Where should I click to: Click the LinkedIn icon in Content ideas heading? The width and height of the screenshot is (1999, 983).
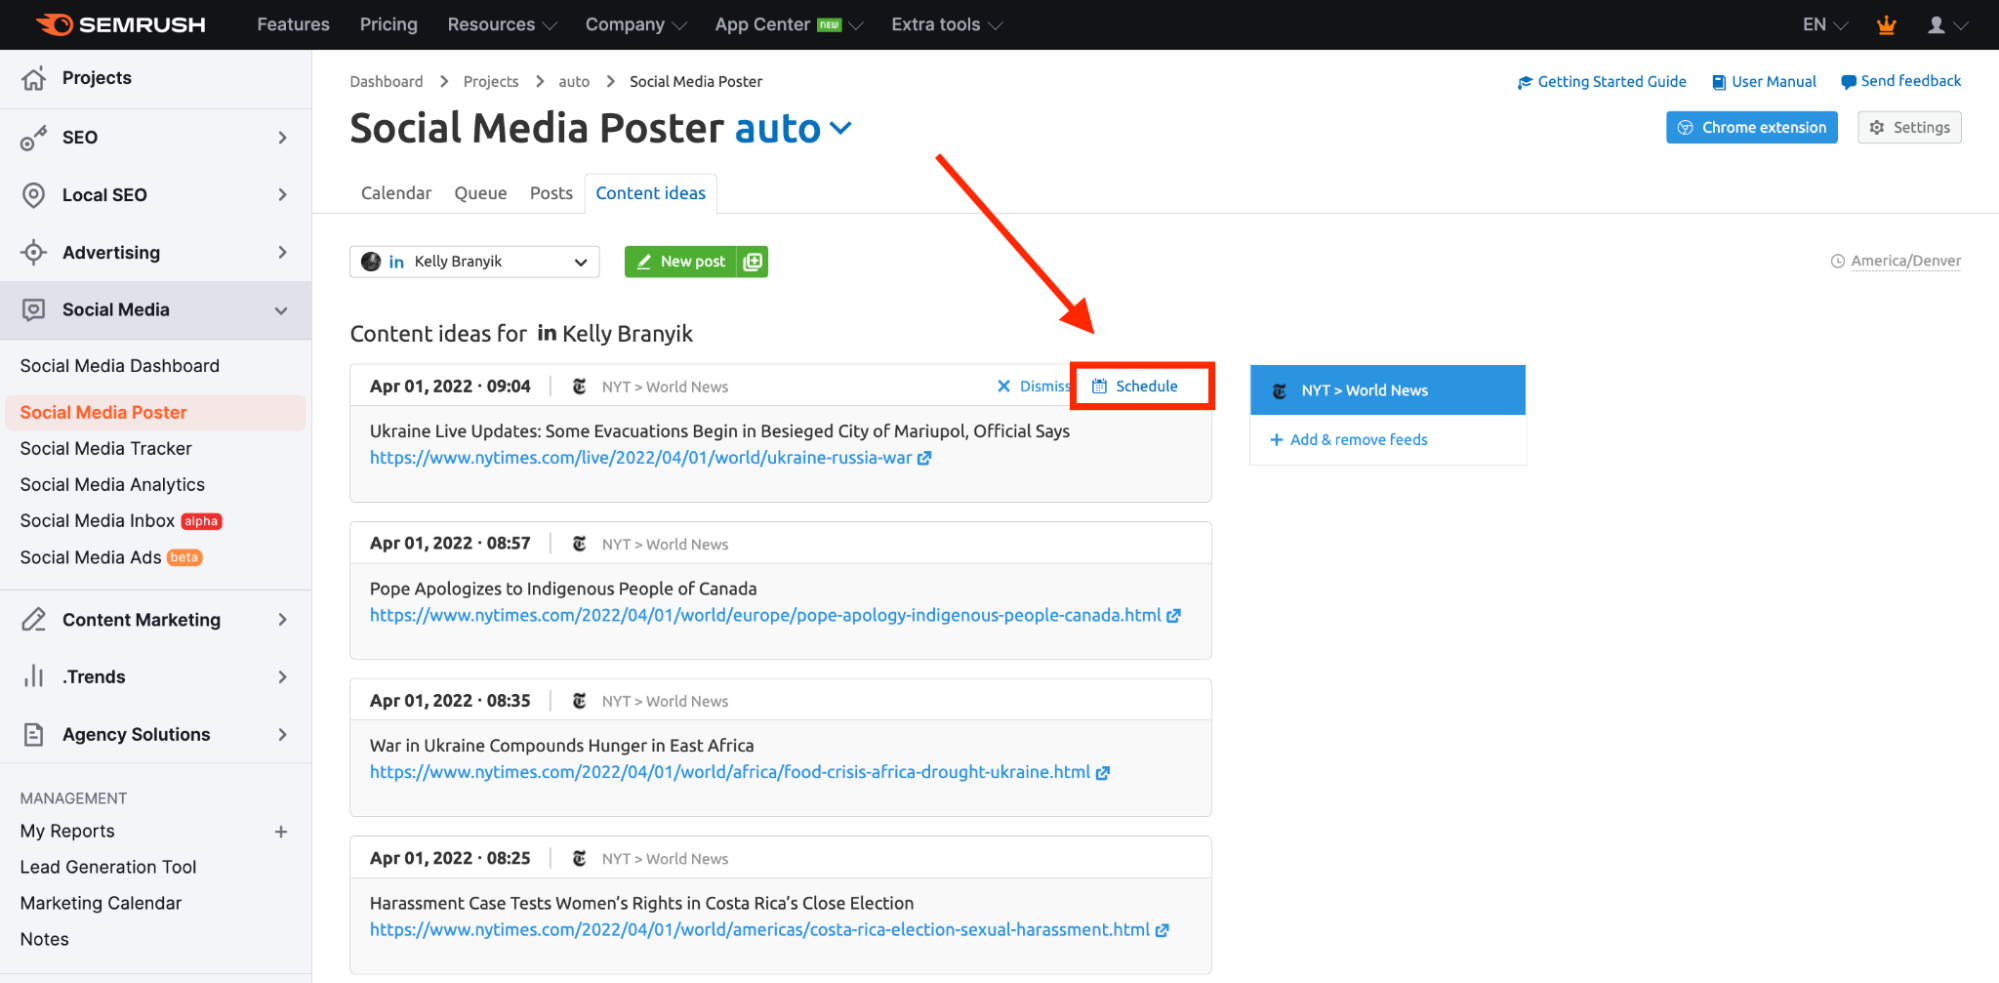pyautogui.click(x=547, y=333)
